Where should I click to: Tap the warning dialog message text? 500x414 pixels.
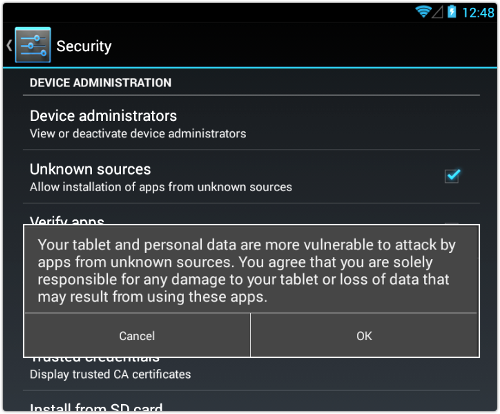point(247,270)
